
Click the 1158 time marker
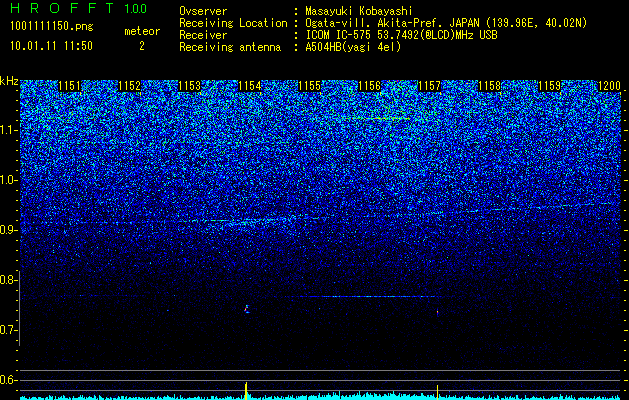pos(490,86)
